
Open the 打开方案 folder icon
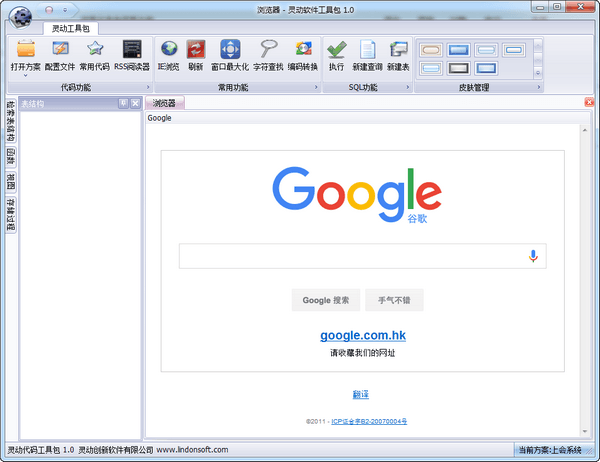(26, 49)
